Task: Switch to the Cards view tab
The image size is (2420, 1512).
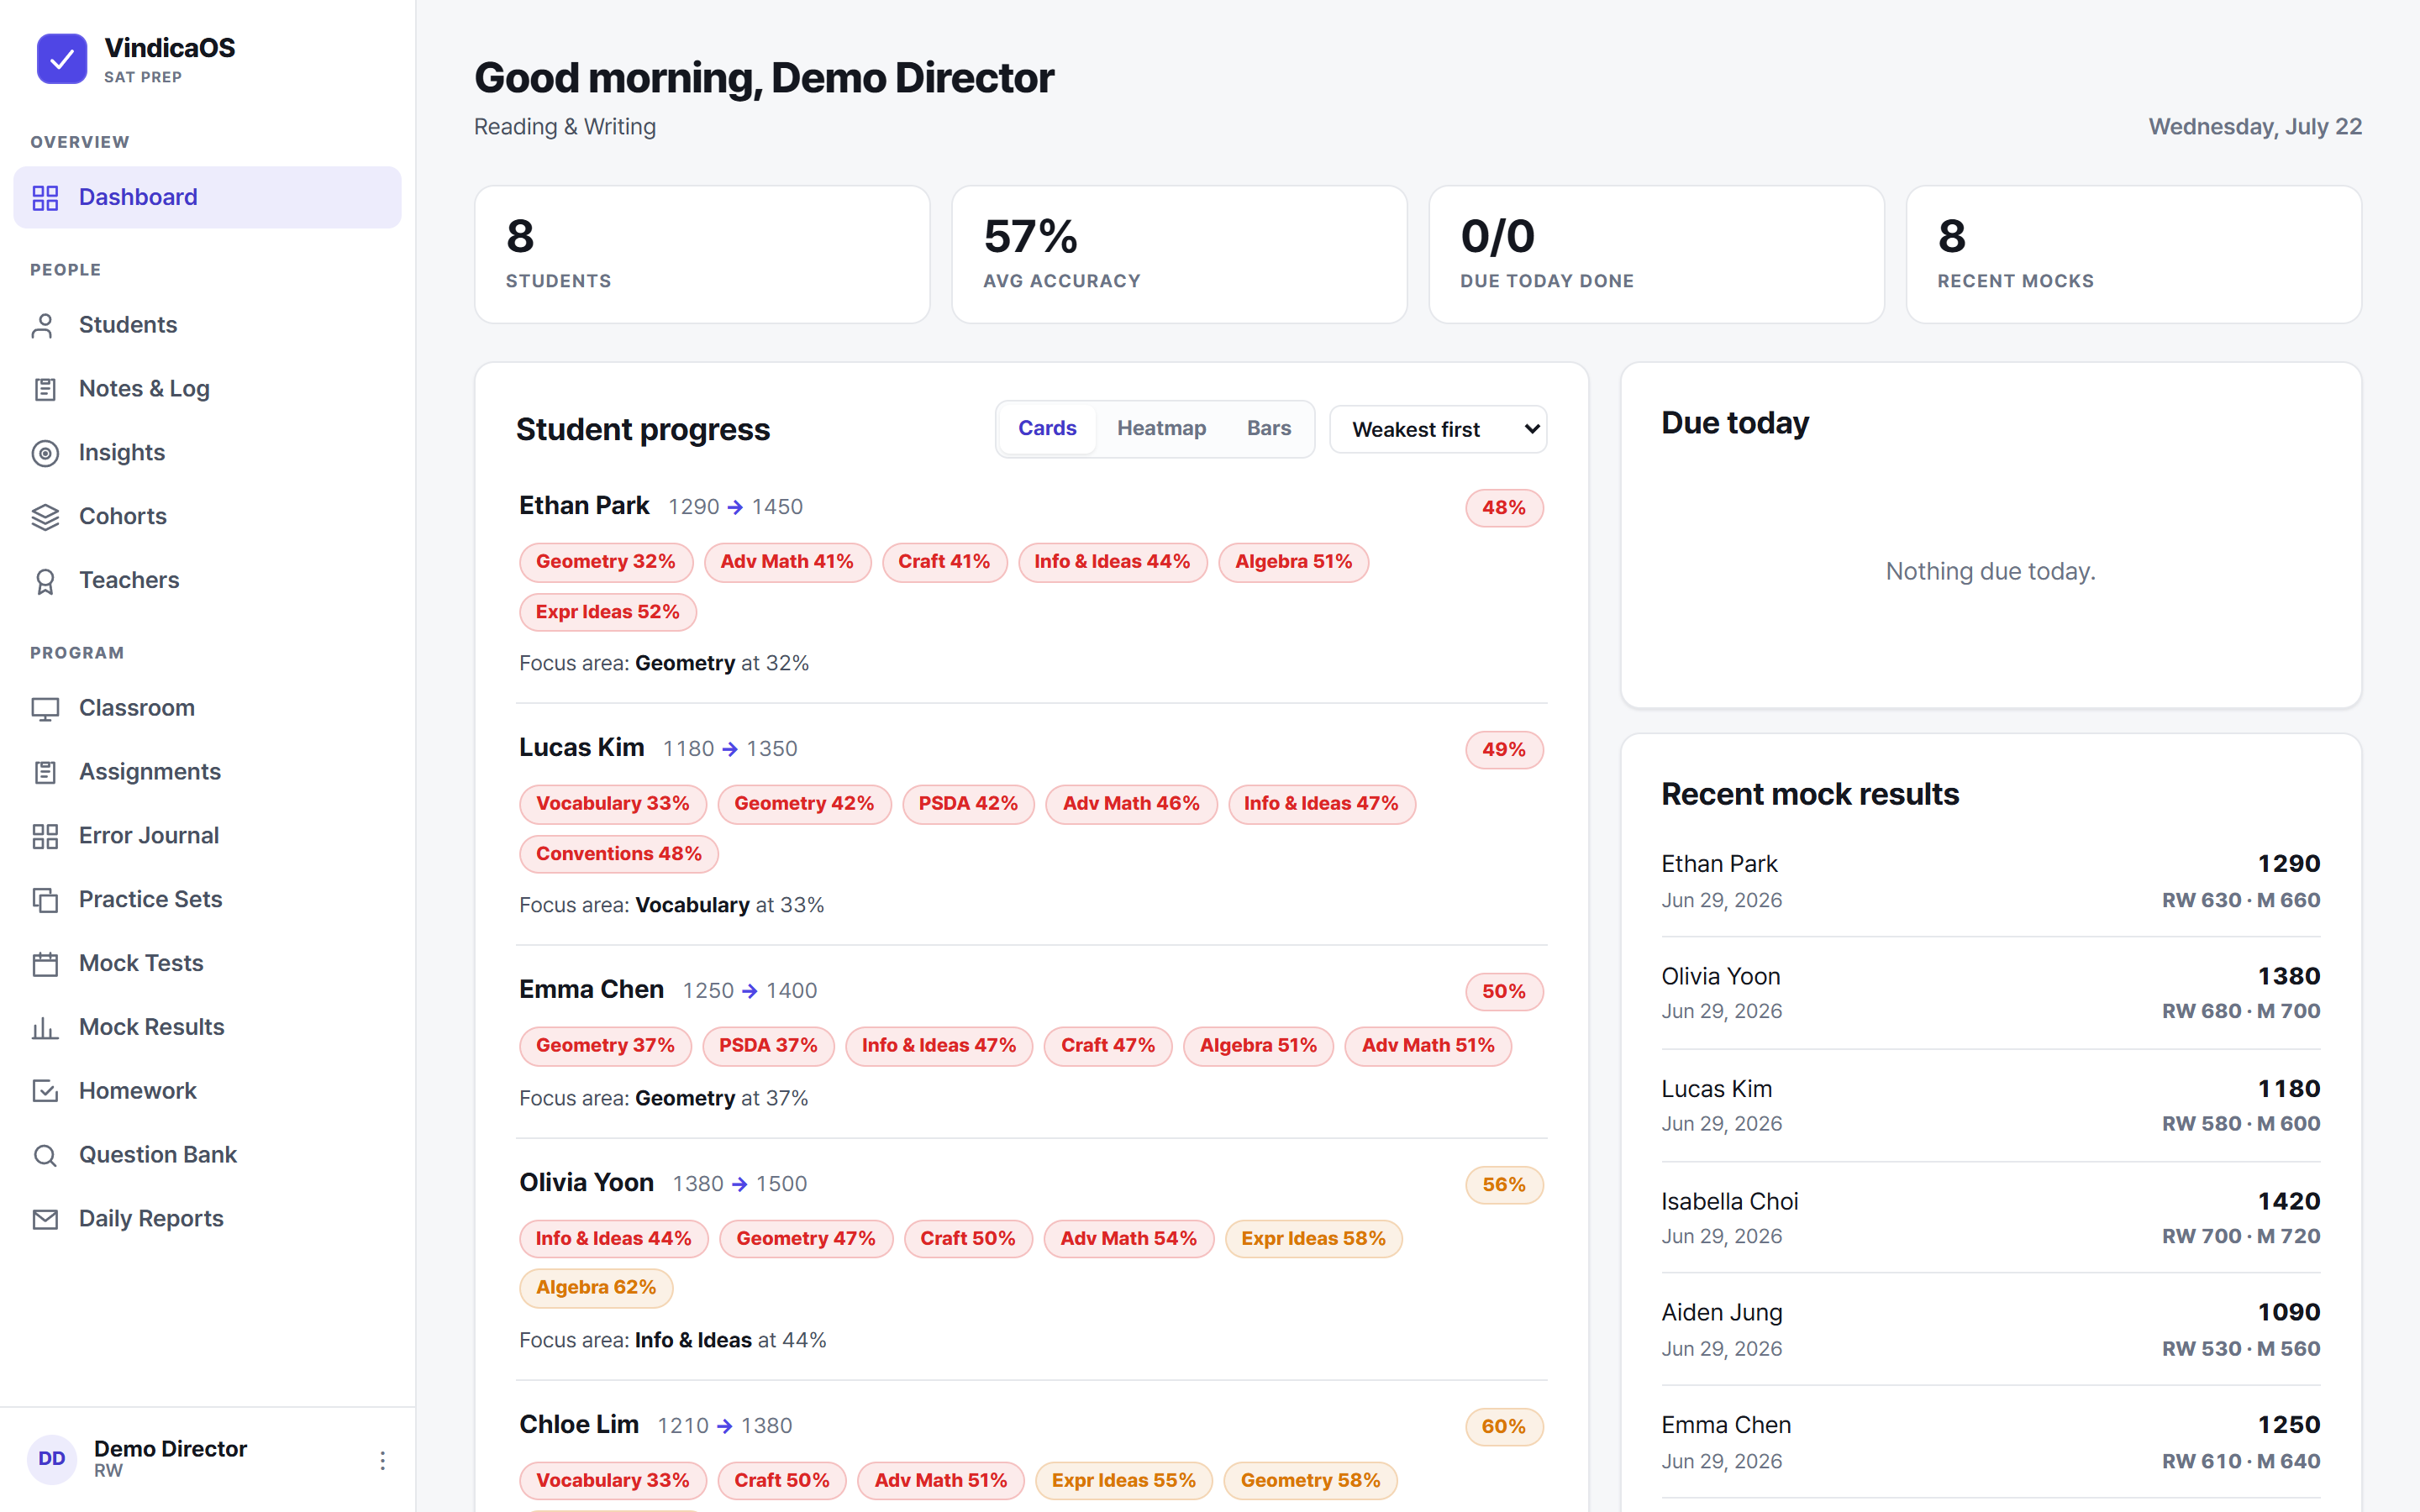Action: tap(1047, 428)
